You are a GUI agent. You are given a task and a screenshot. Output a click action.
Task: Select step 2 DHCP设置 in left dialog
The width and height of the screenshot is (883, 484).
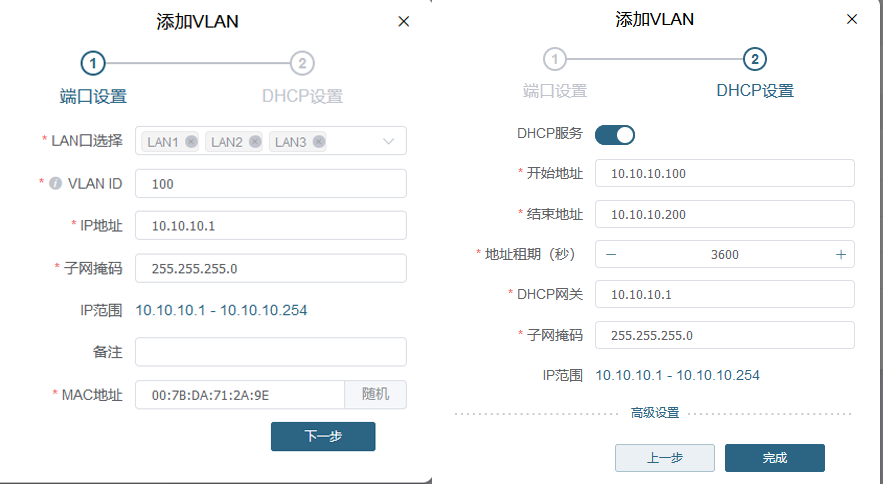pos(302,64)
